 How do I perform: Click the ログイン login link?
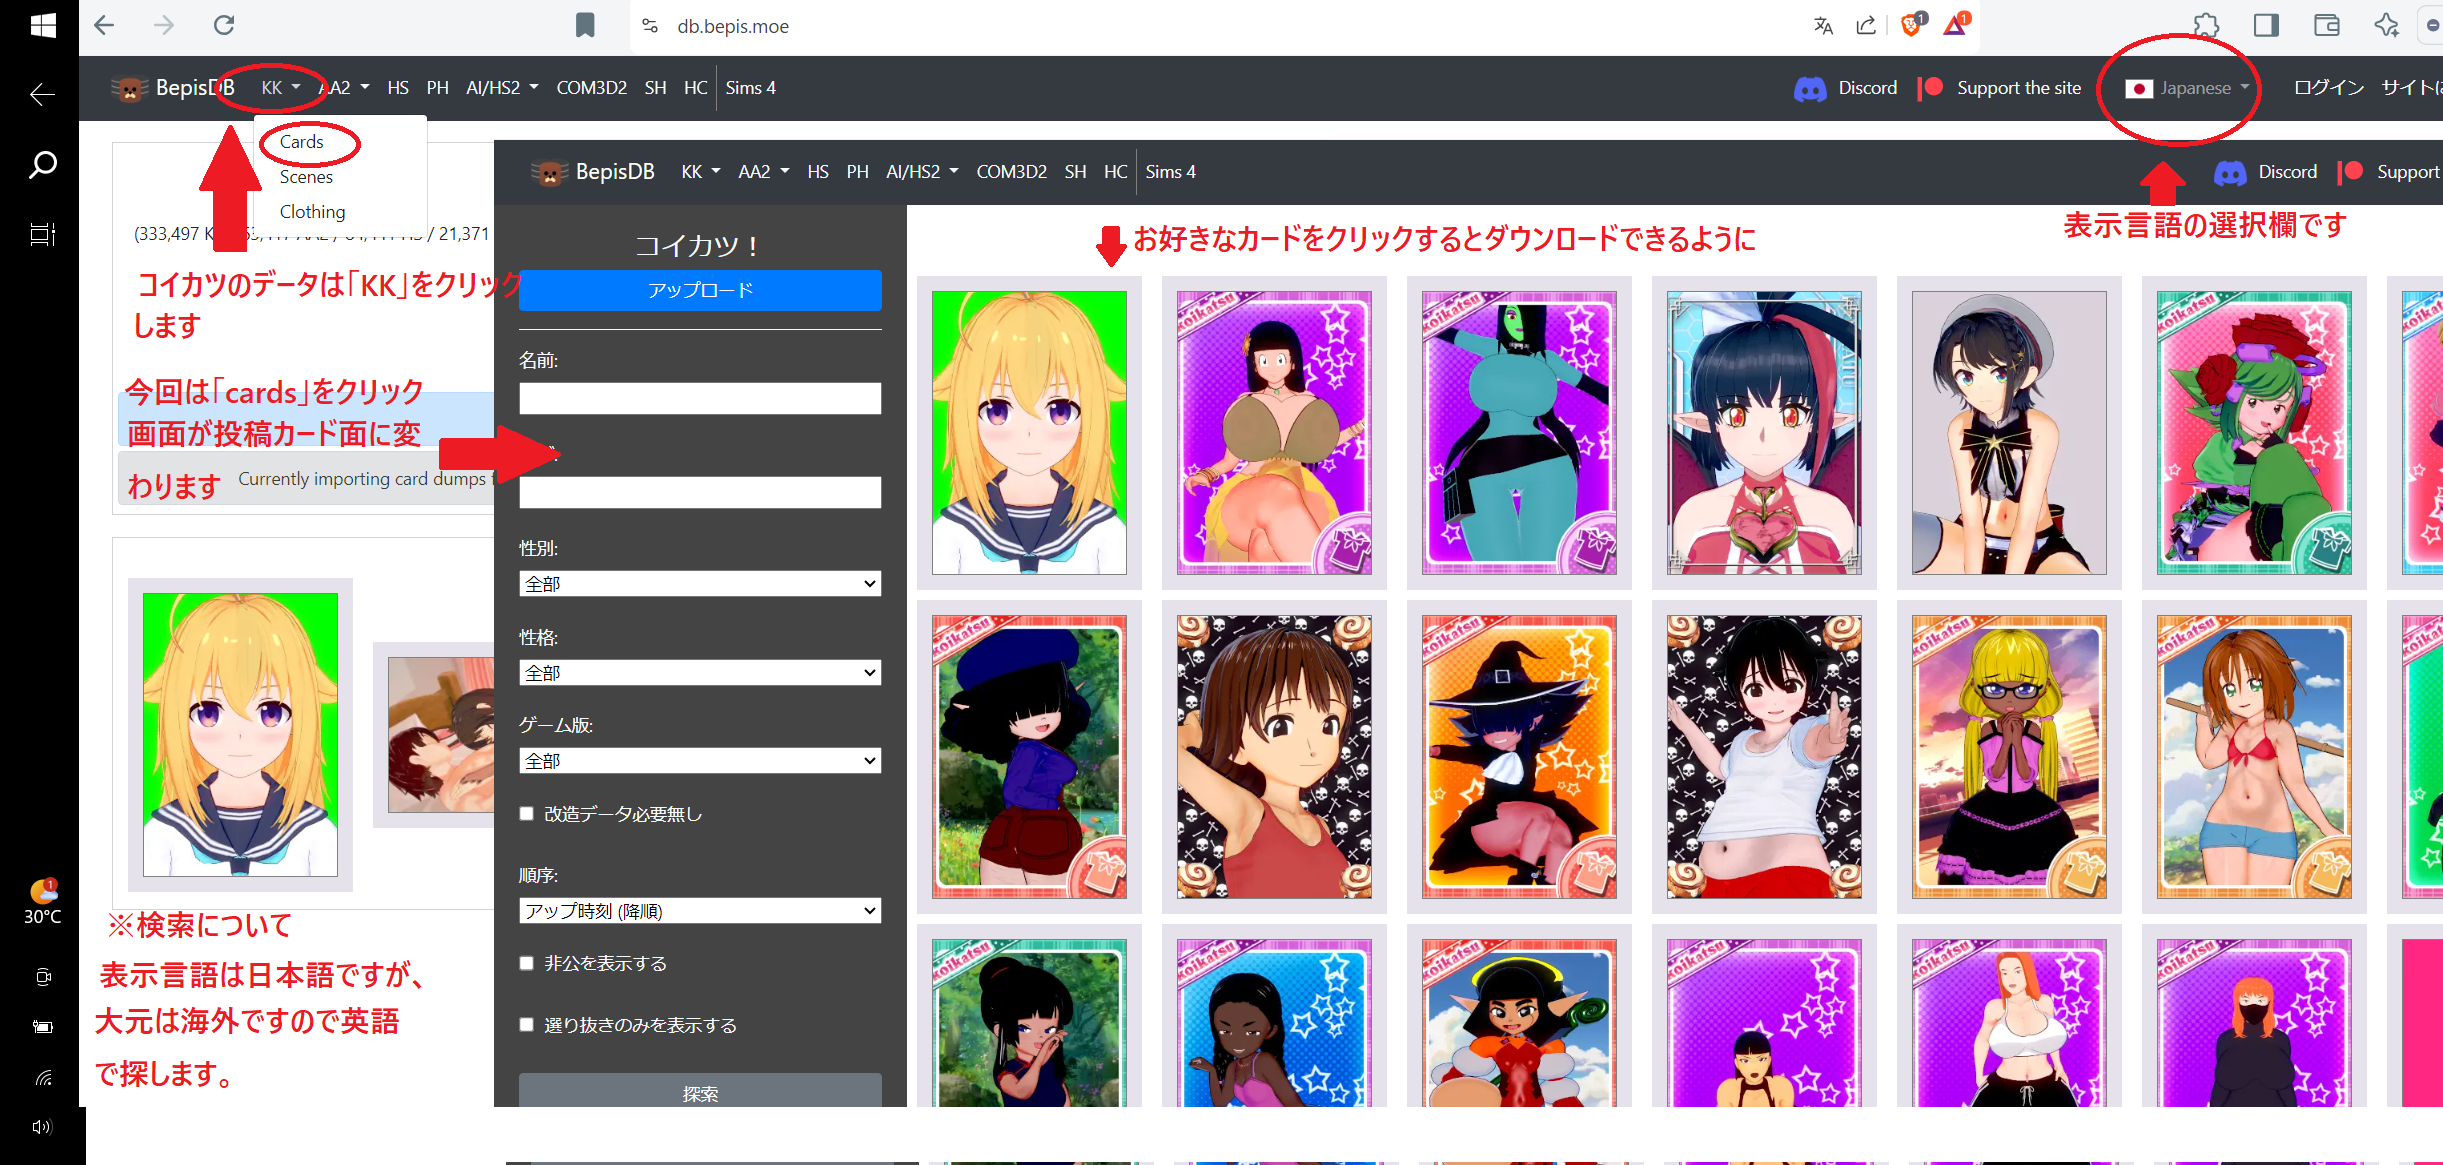[2329, 88]
